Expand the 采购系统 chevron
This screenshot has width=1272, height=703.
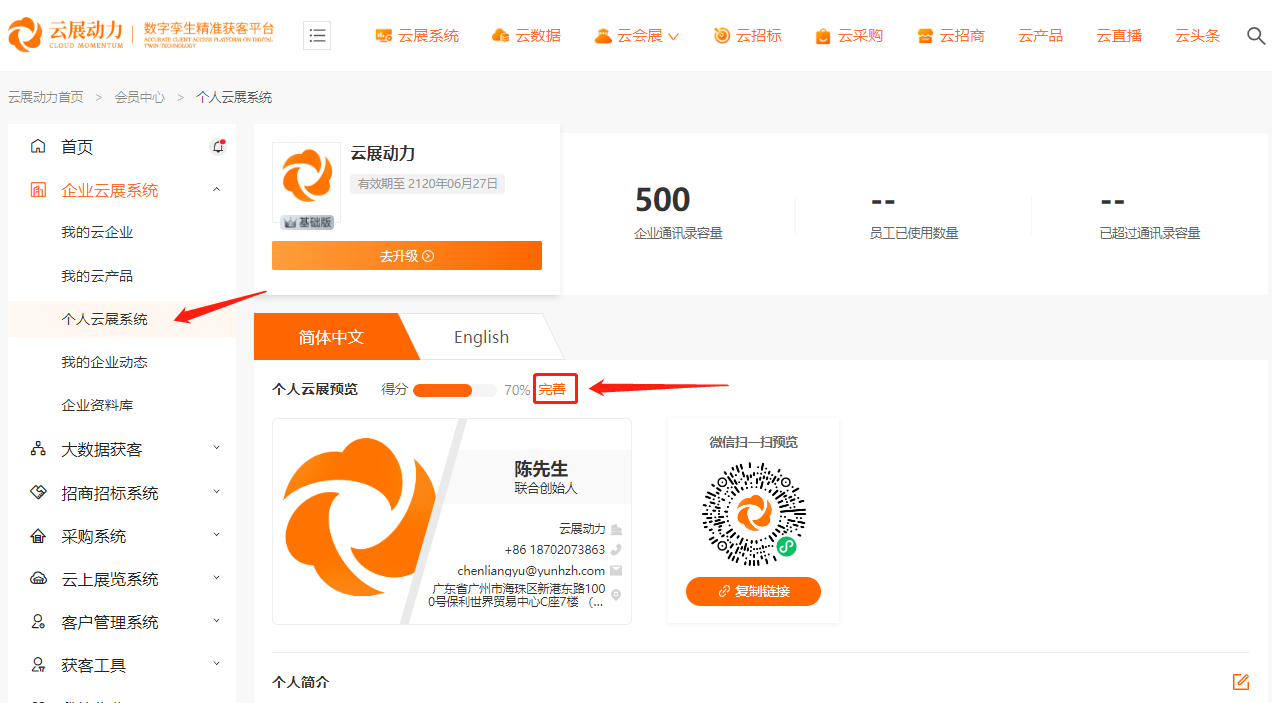point(217,534)
